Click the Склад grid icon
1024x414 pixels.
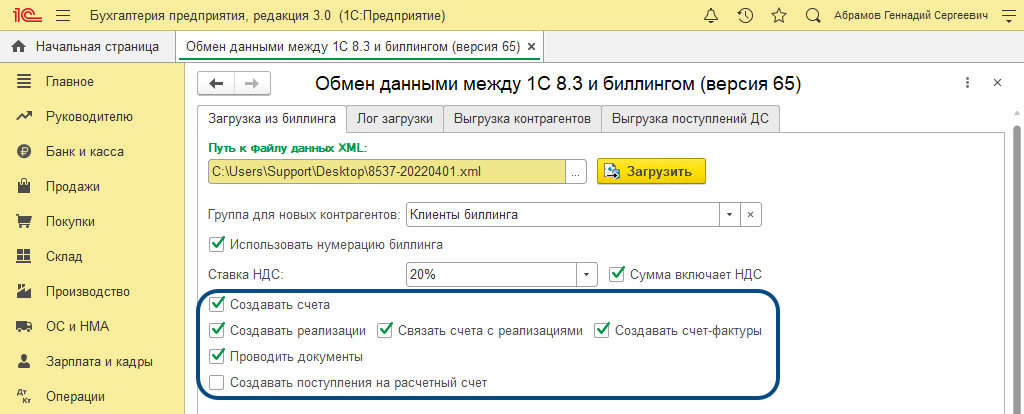(x=24, y=257)
